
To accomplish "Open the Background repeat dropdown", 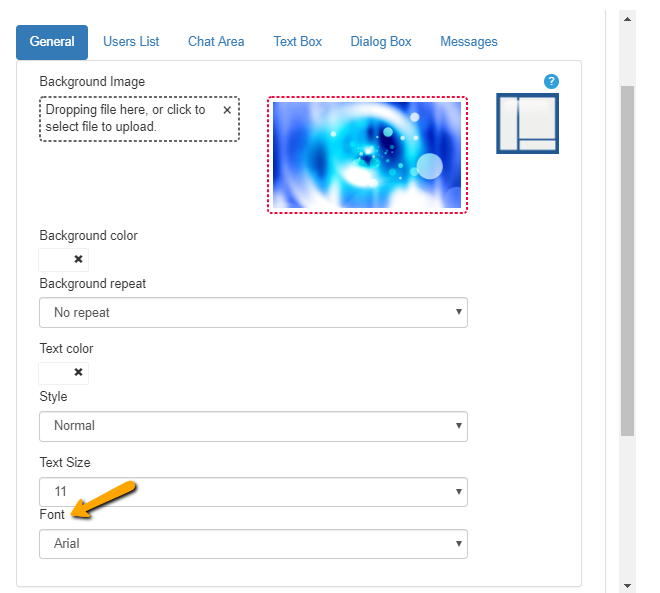I will coord(253,312).
